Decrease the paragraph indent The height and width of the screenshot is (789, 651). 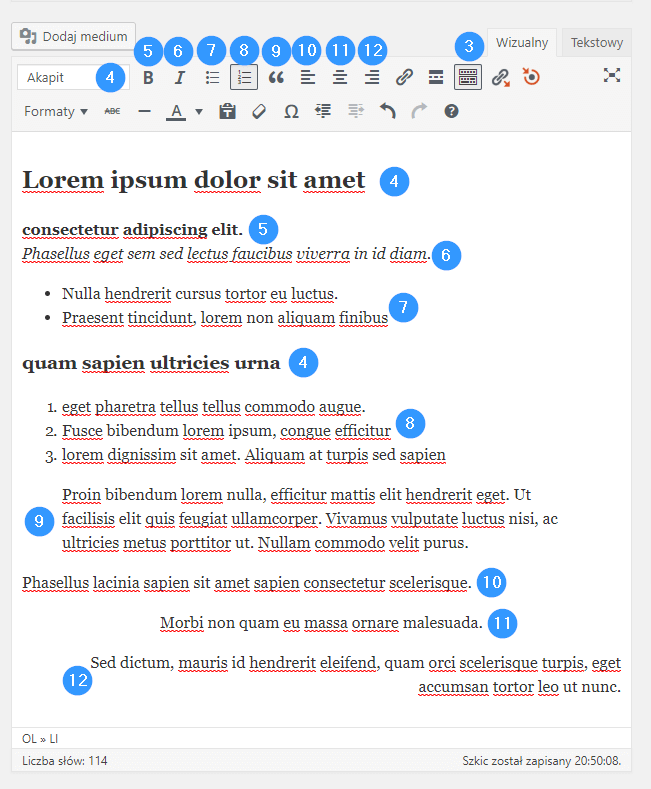click(x=323, y=111)
